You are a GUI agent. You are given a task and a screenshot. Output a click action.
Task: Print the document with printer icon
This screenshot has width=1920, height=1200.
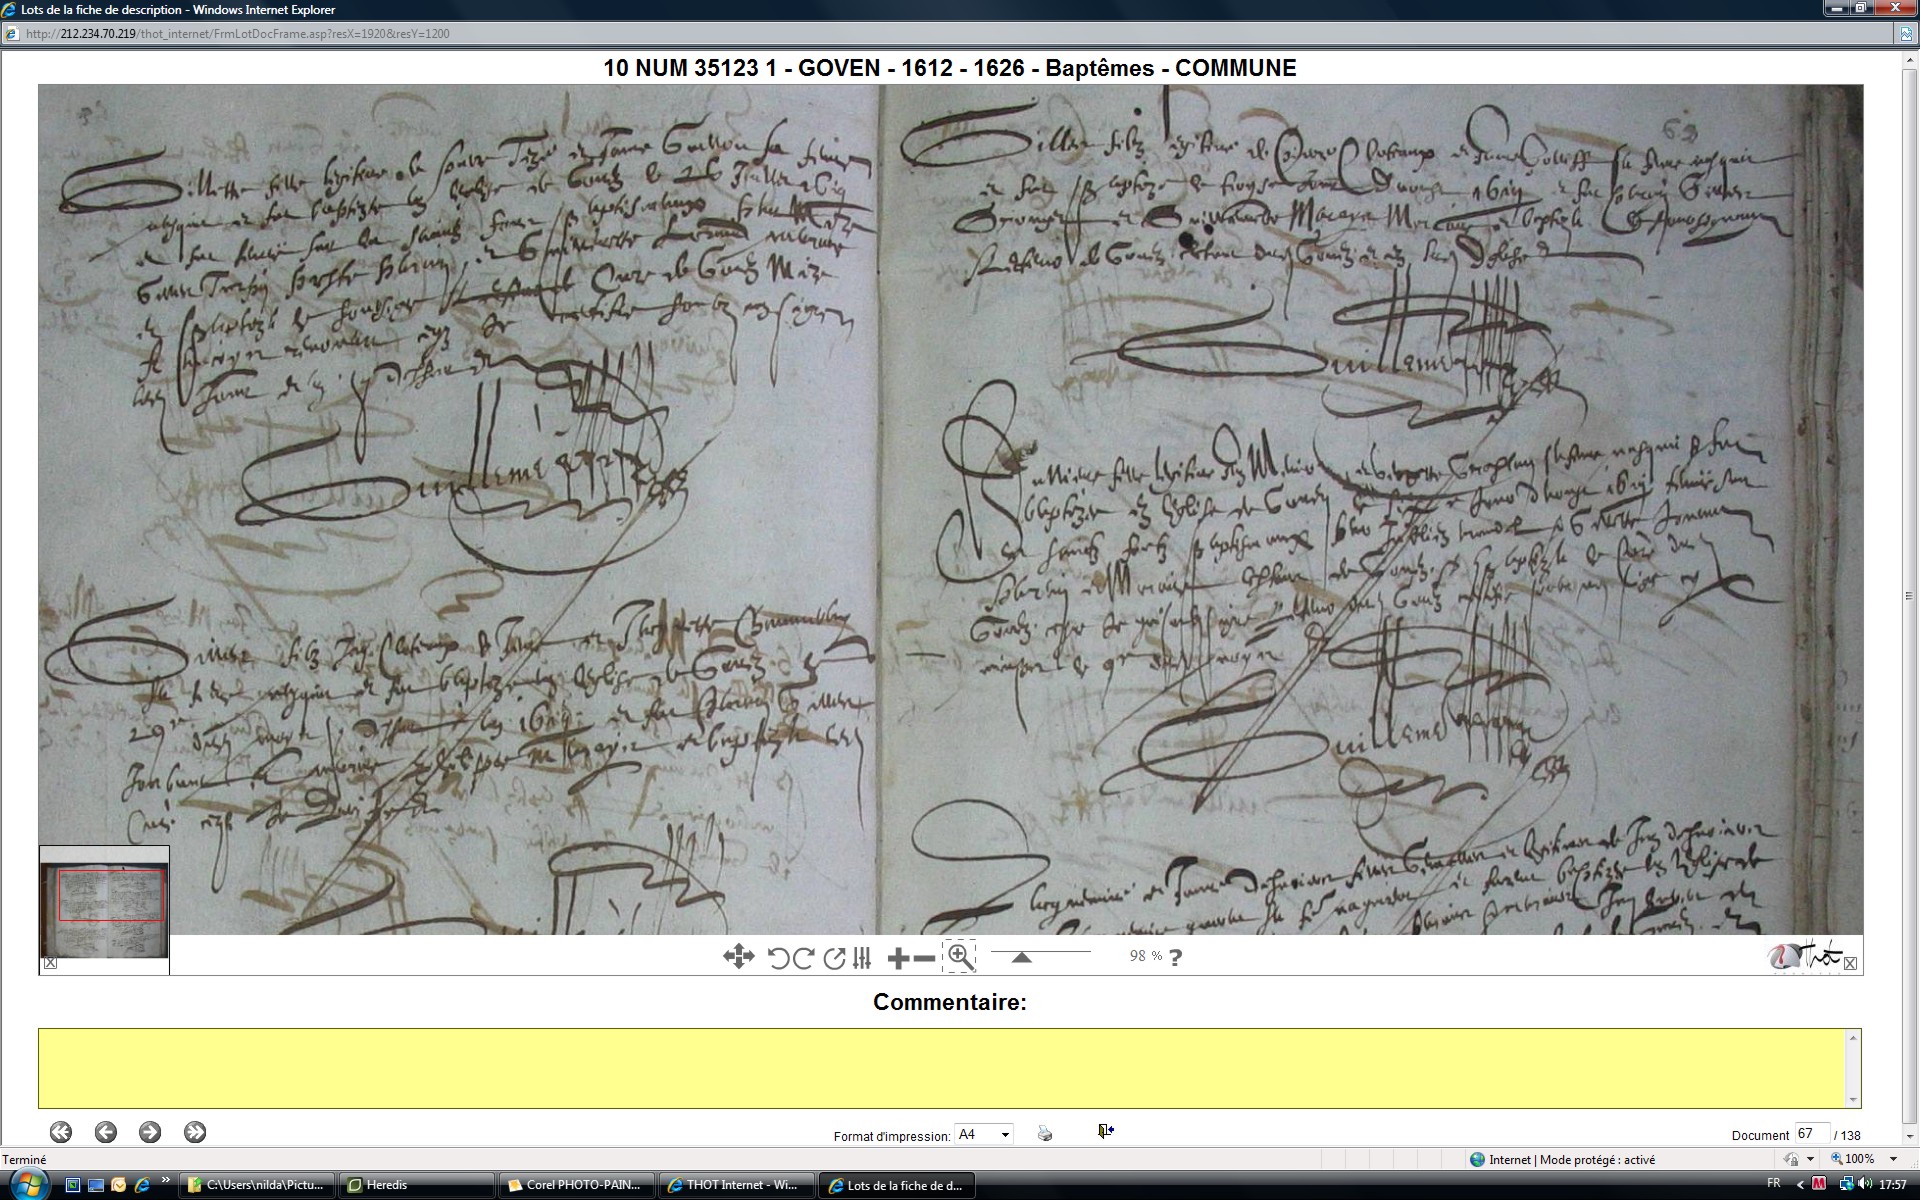click(x=1045, y=1133)
